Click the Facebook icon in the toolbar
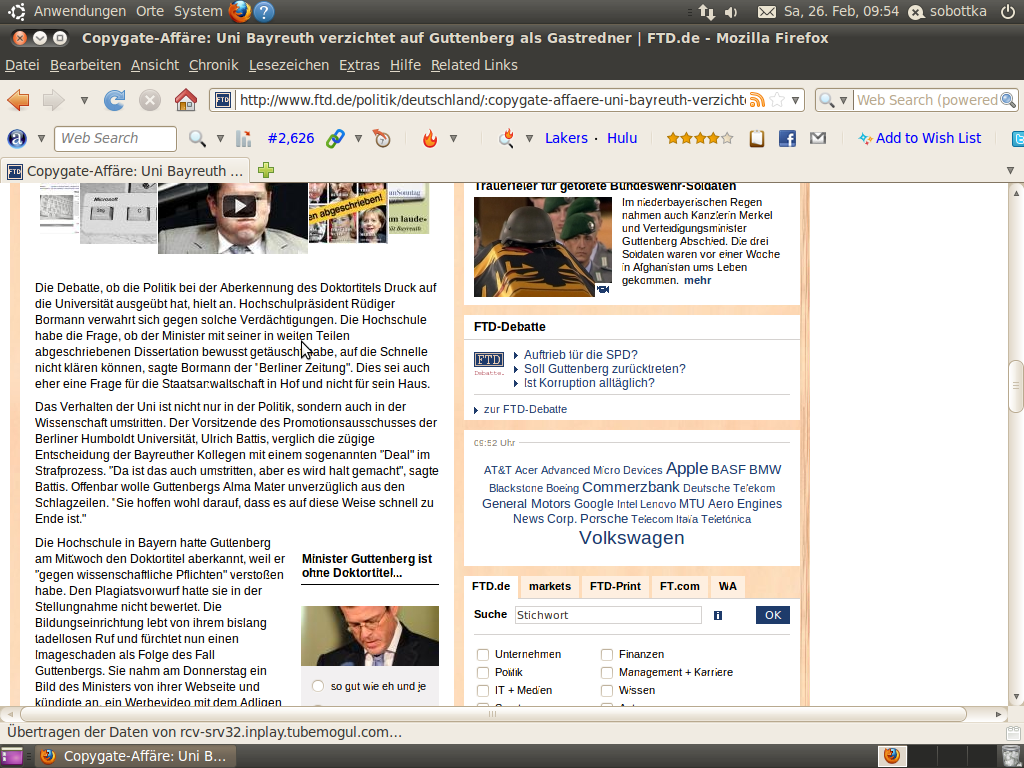1024x768 pixels. coord(788,138)
